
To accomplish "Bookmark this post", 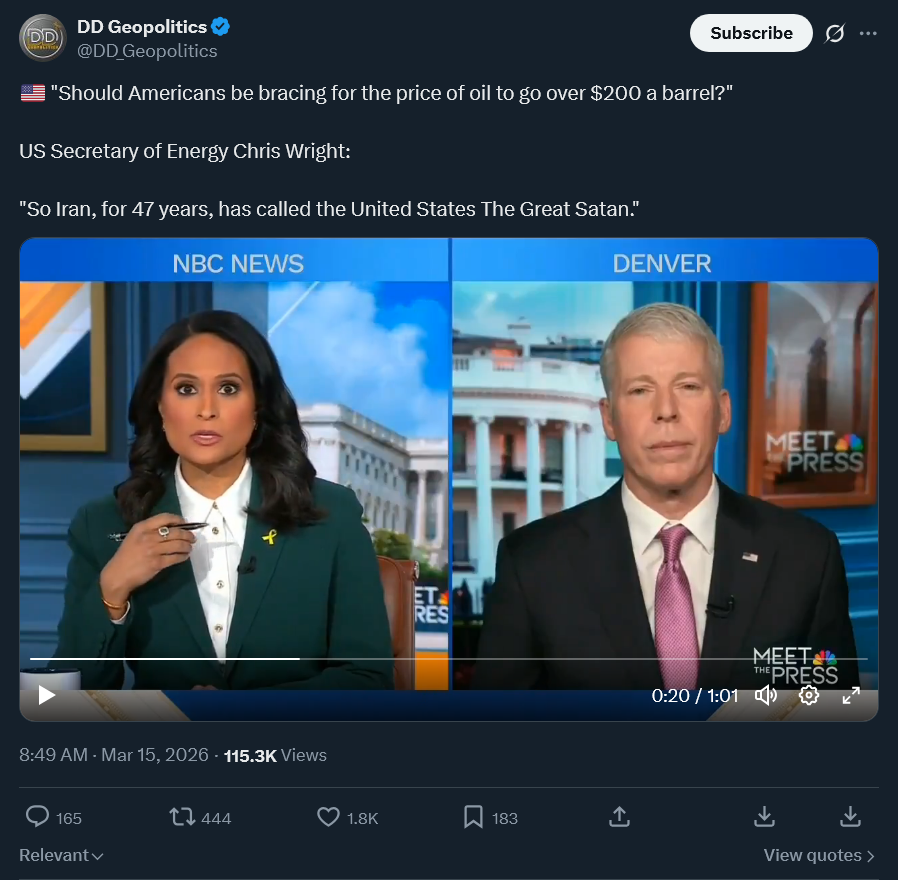I will (x=473, y=817).
